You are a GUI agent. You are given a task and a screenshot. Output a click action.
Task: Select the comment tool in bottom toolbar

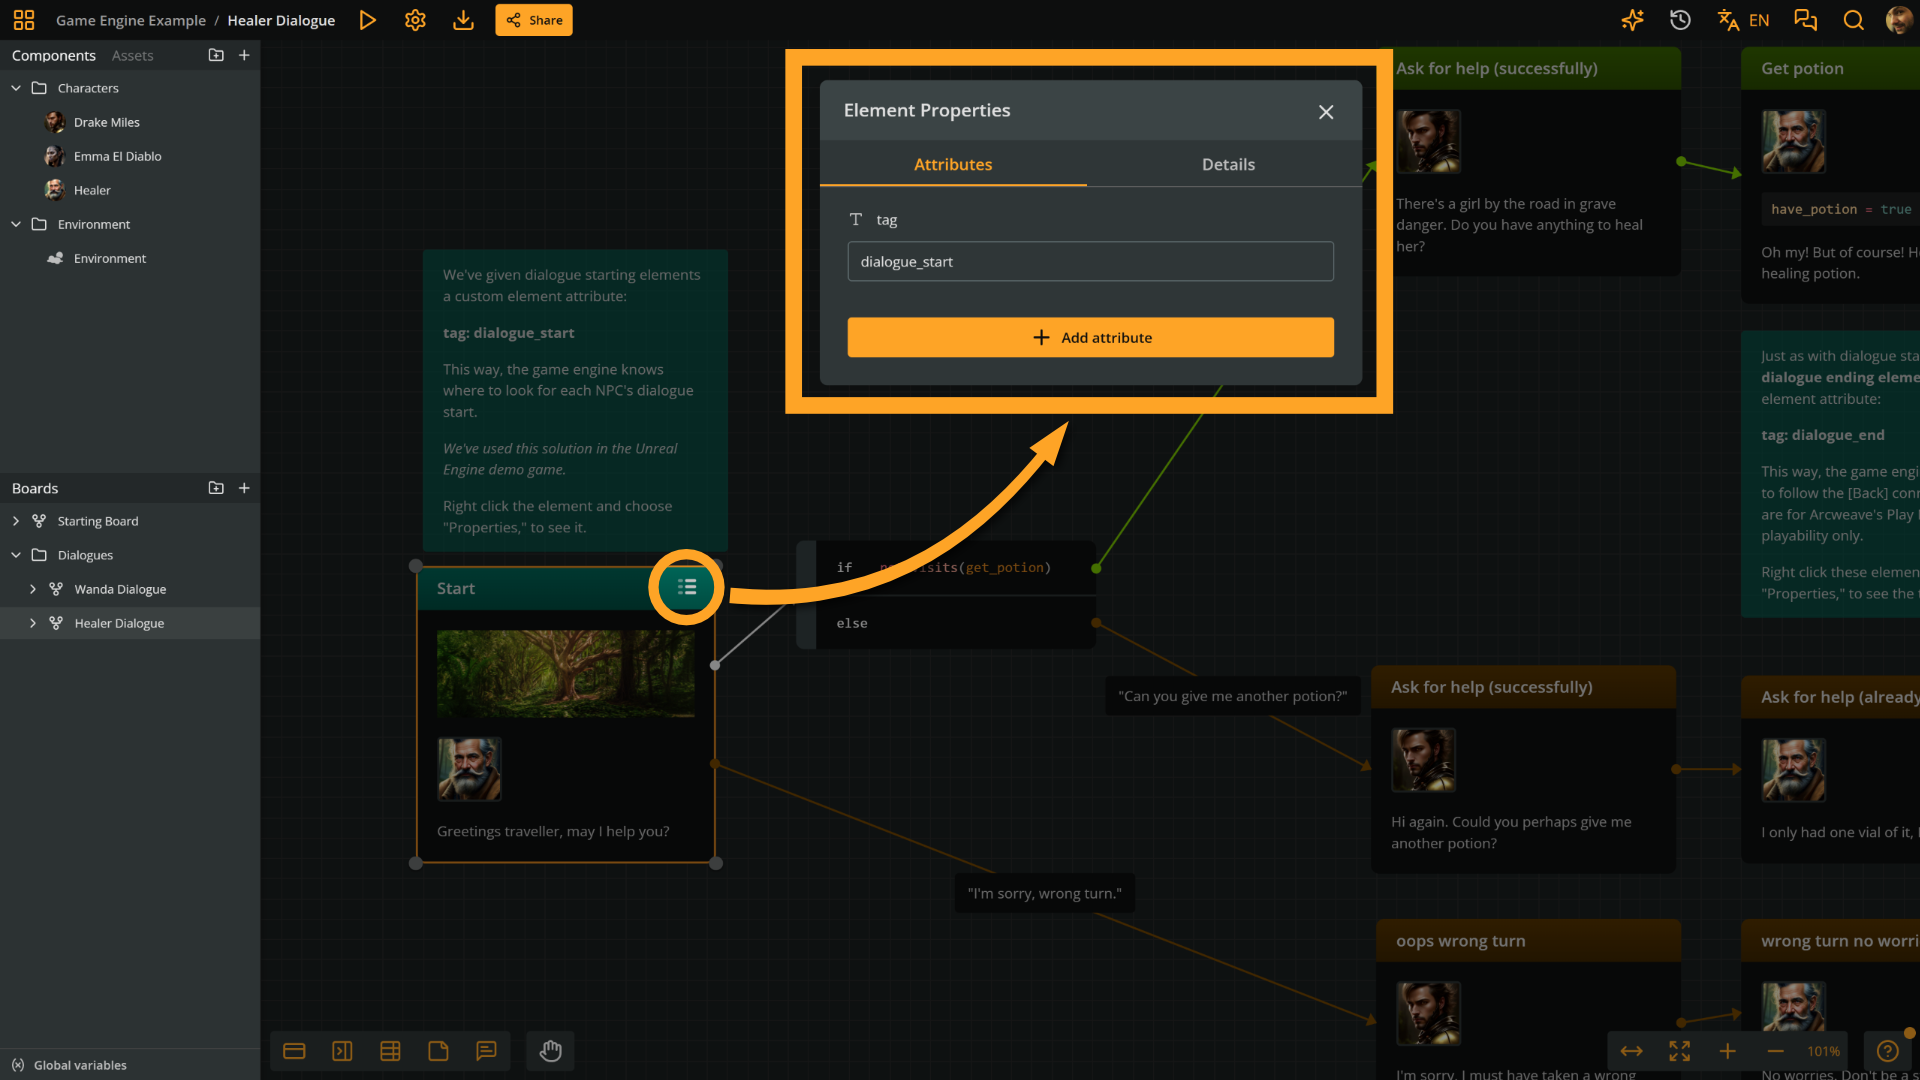[x=486, y=1051]
